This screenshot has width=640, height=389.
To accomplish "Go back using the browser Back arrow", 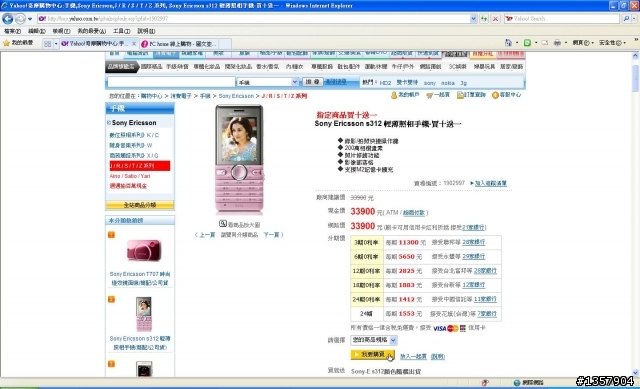I will pyautogui.click(x=7, y=19).
